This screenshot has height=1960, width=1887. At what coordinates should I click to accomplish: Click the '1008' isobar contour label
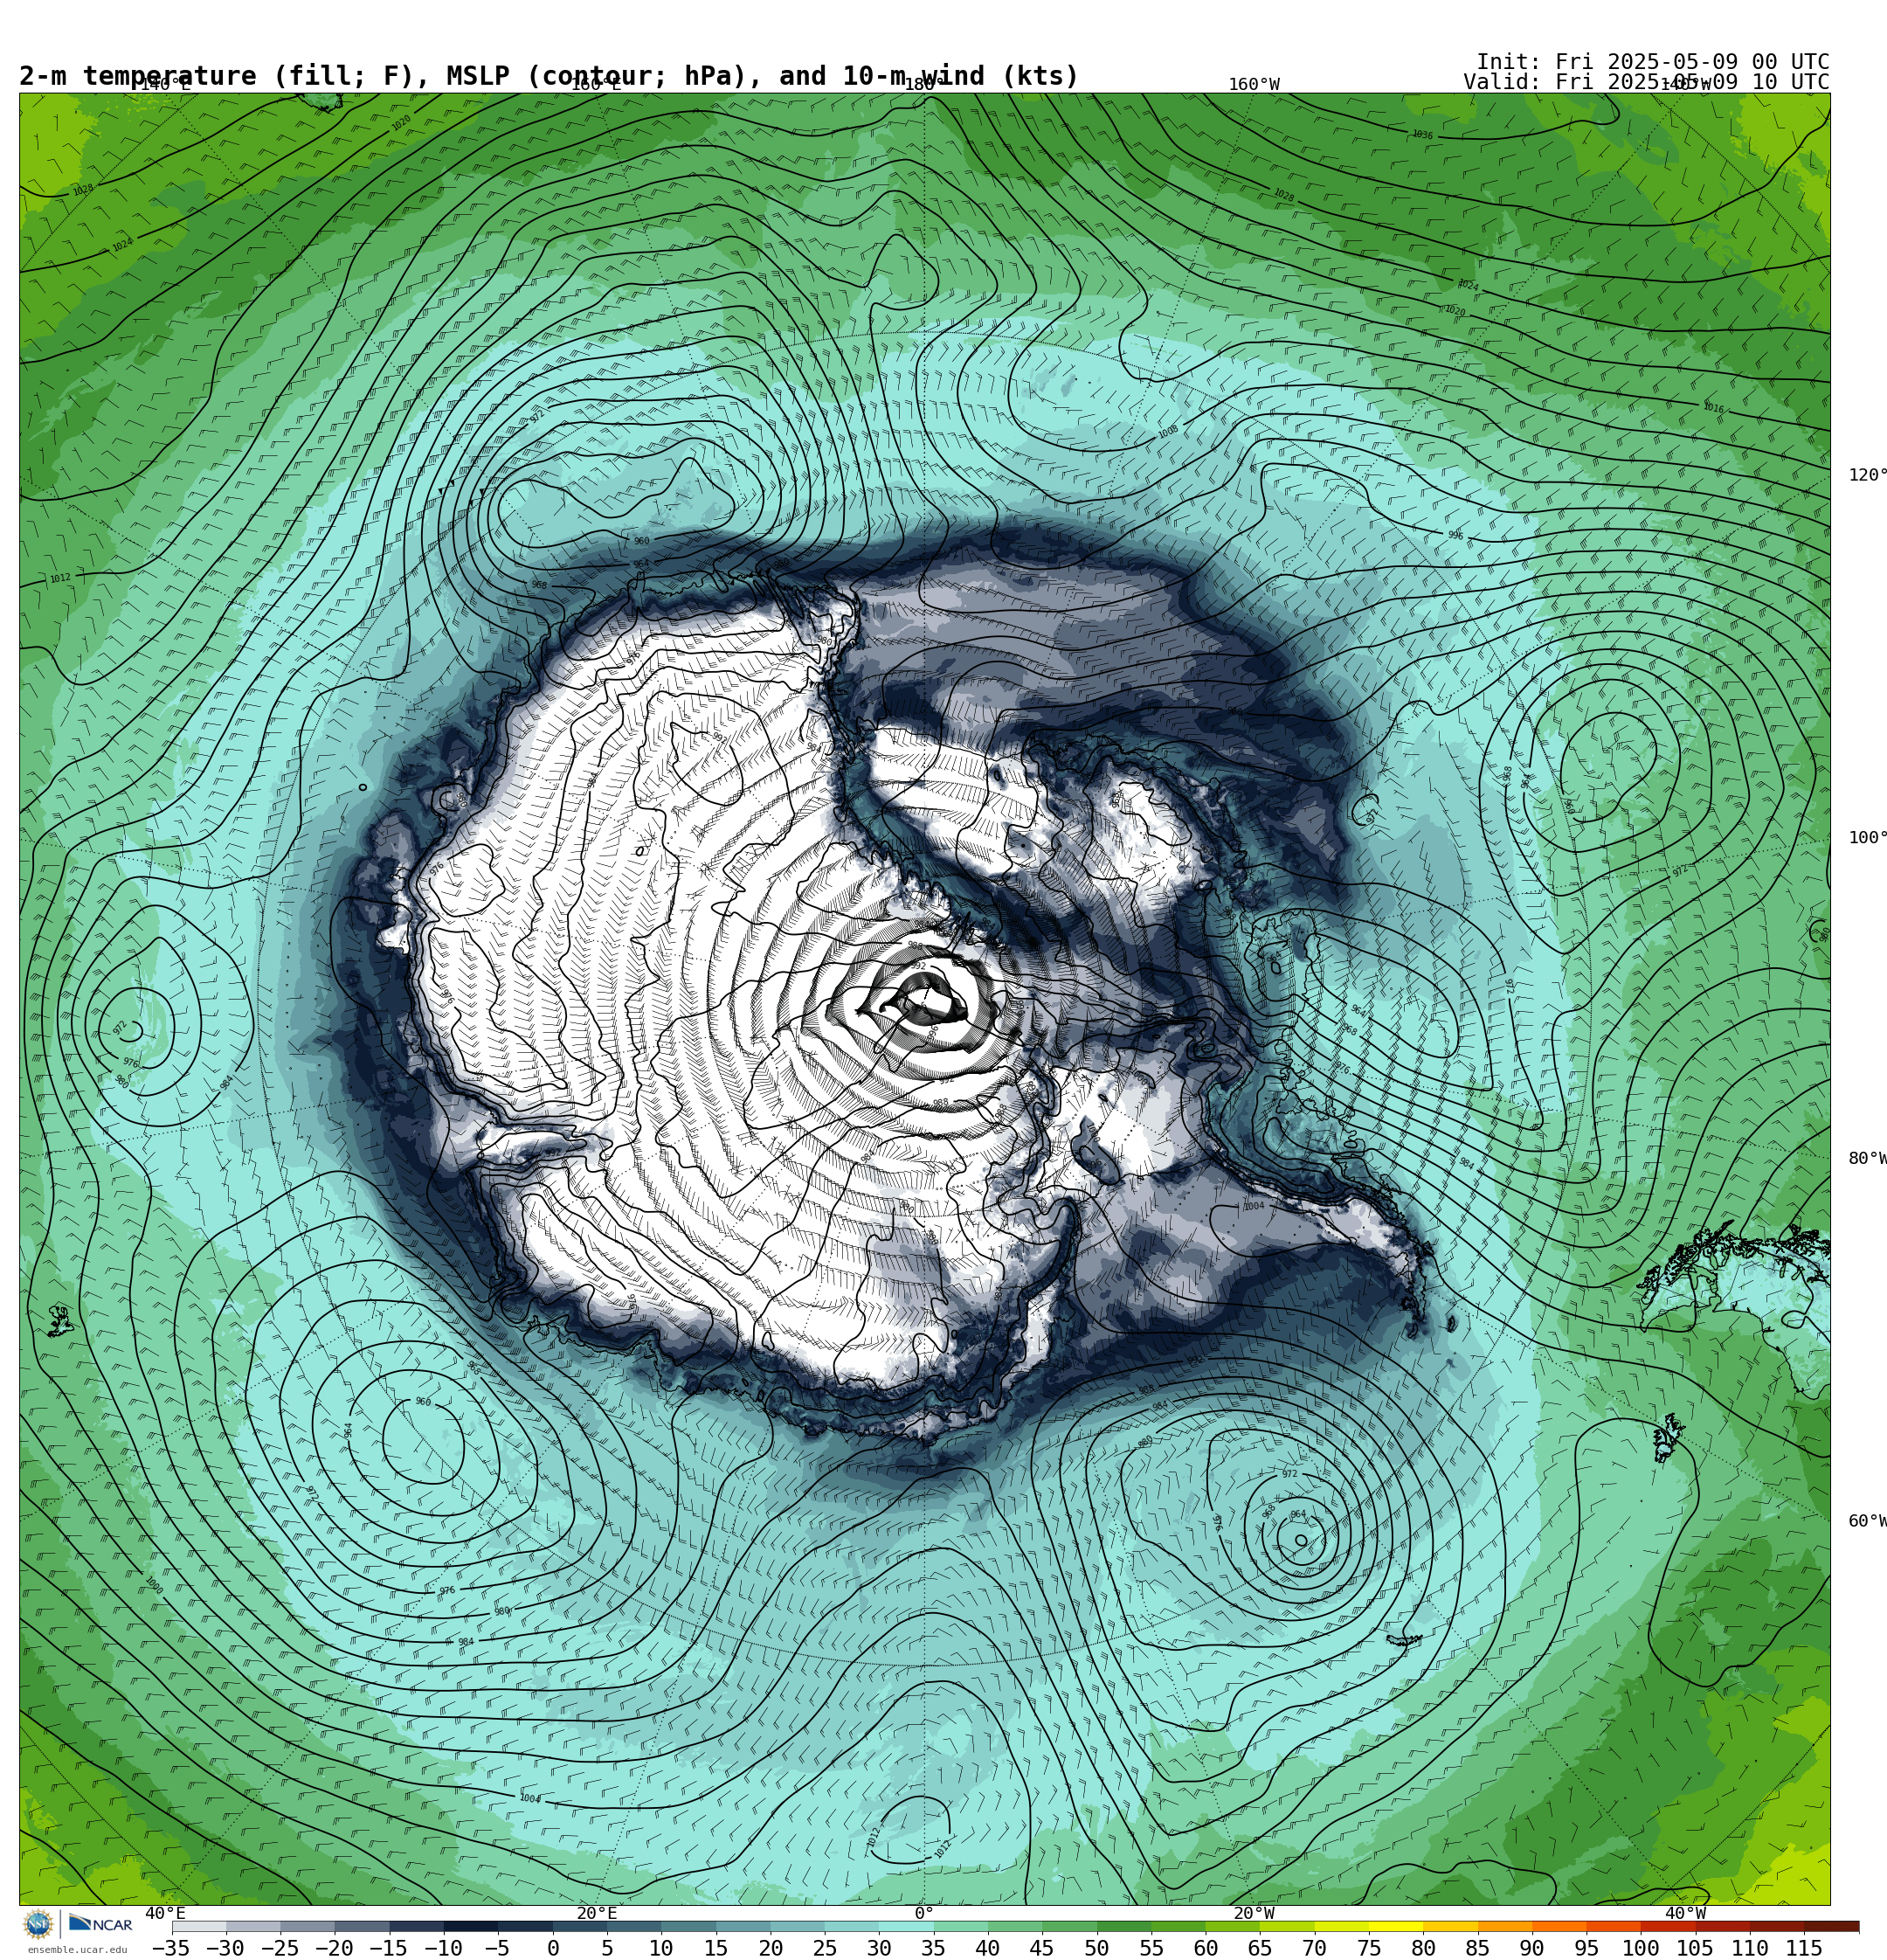pyautogui.click(x=1168, y=431)
